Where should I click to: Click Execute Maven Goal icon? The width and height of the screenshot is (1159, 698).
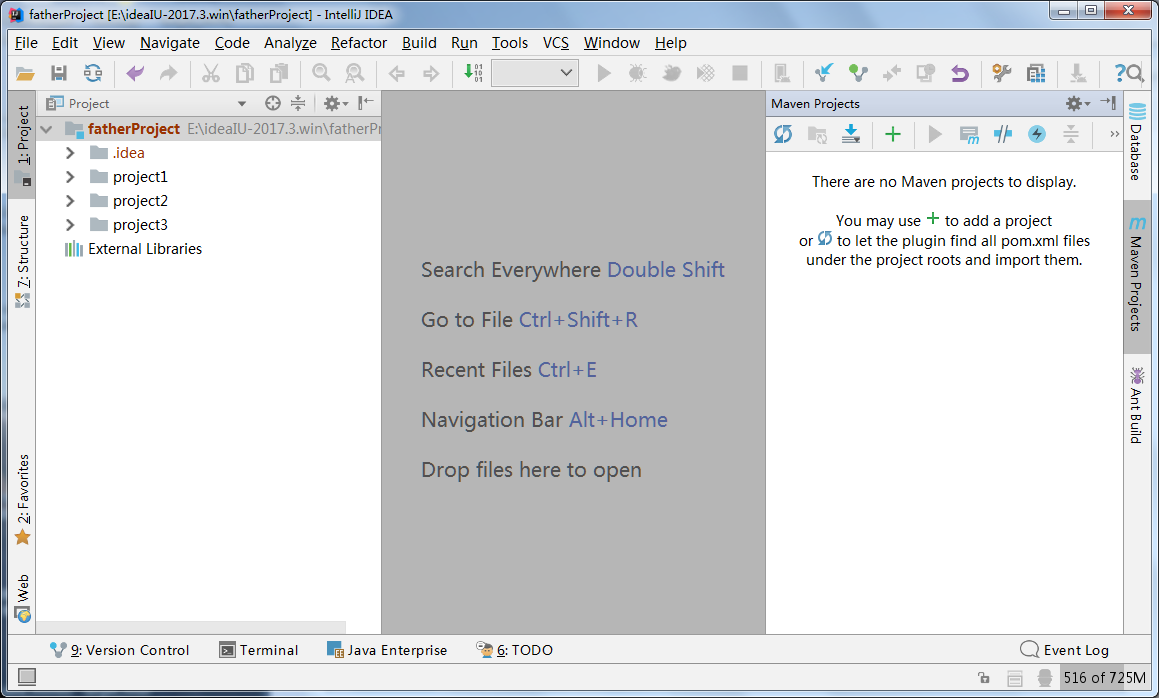coord(968,135)
